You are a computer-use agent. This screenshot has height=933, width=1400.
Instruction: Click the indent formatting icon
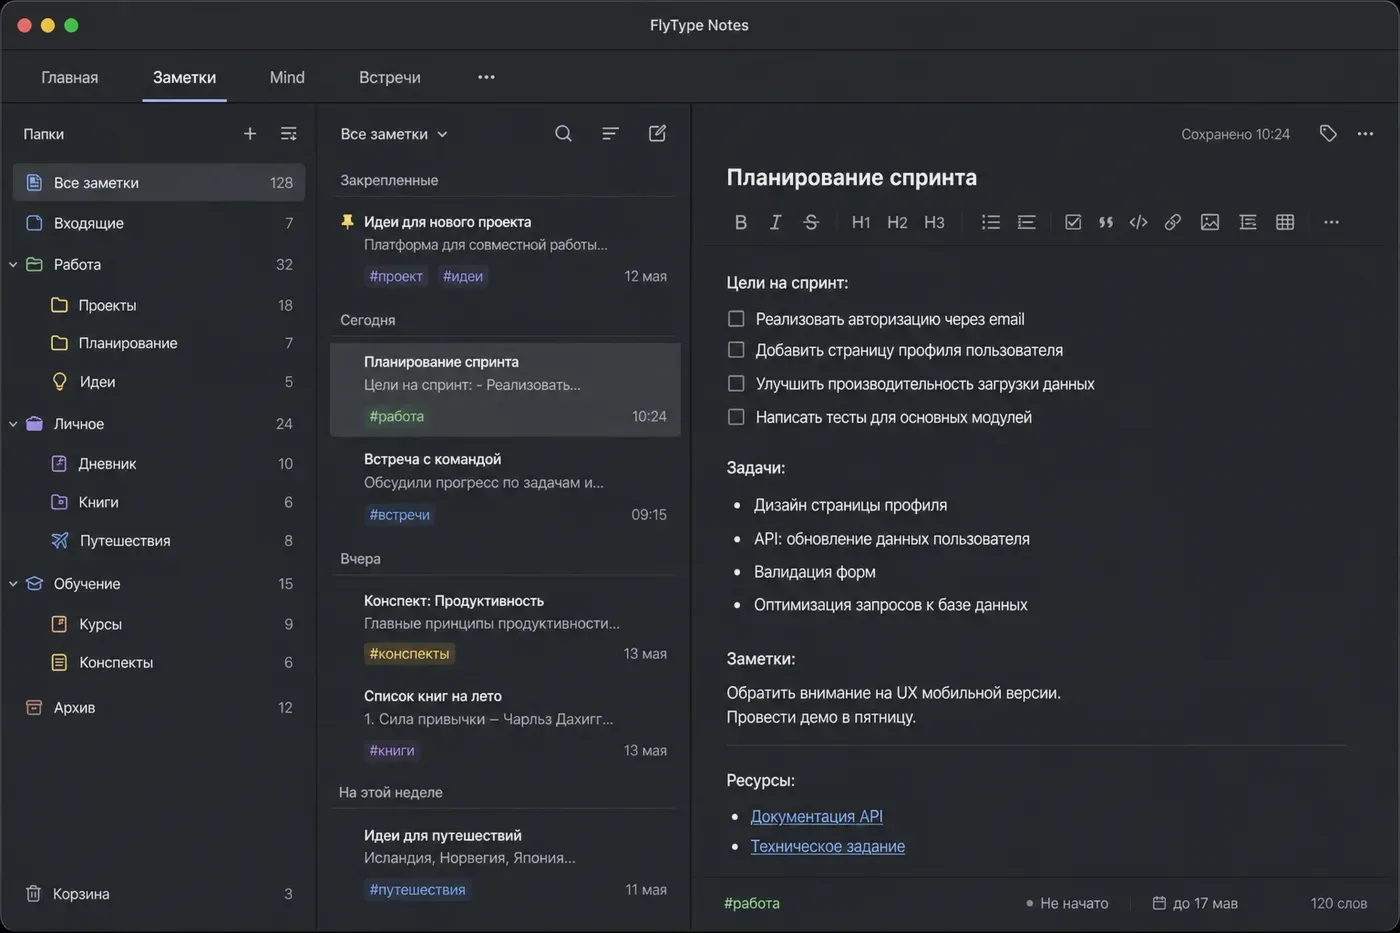pyautogui.click(x=1248, y=222)
